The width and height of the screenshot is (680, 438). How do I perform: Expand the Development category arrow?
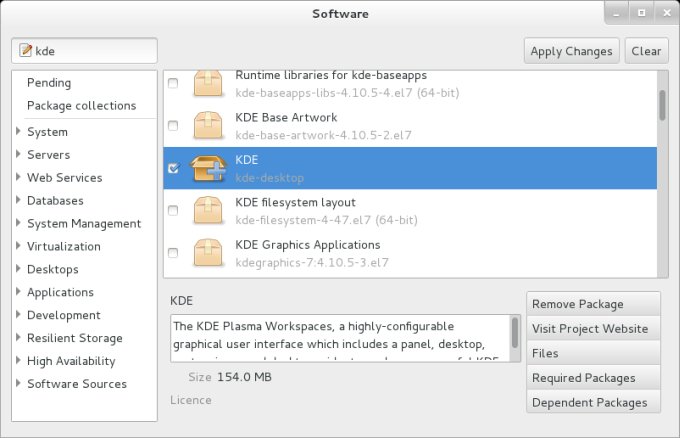click(18, 314)
